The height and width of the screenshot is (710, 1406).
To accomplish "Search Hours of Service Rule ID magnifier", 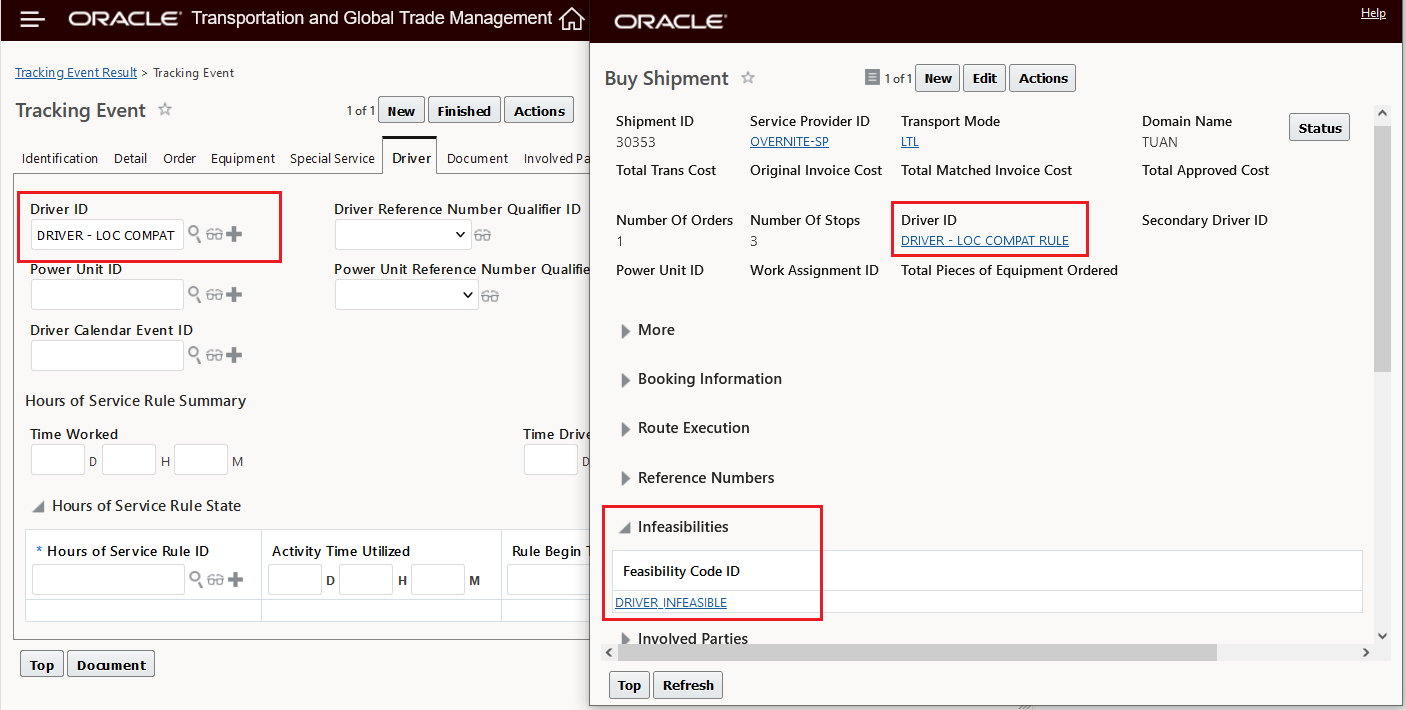I will (x=196, y=579).
